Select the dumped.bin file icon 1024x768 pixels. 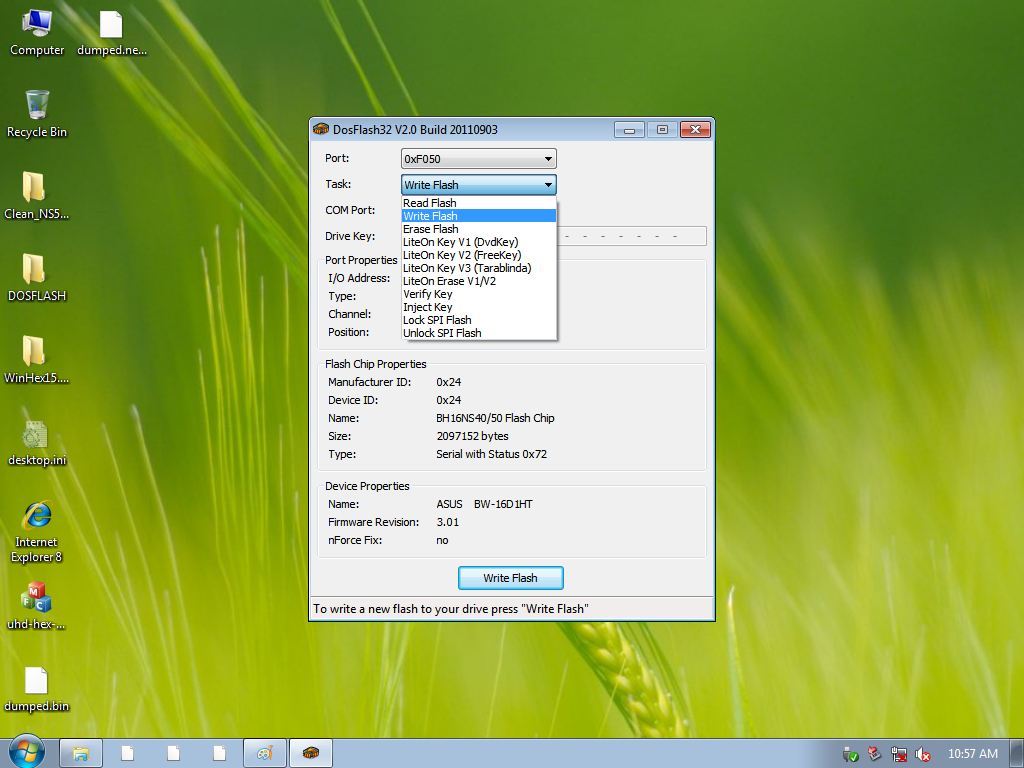click(36, 686)
